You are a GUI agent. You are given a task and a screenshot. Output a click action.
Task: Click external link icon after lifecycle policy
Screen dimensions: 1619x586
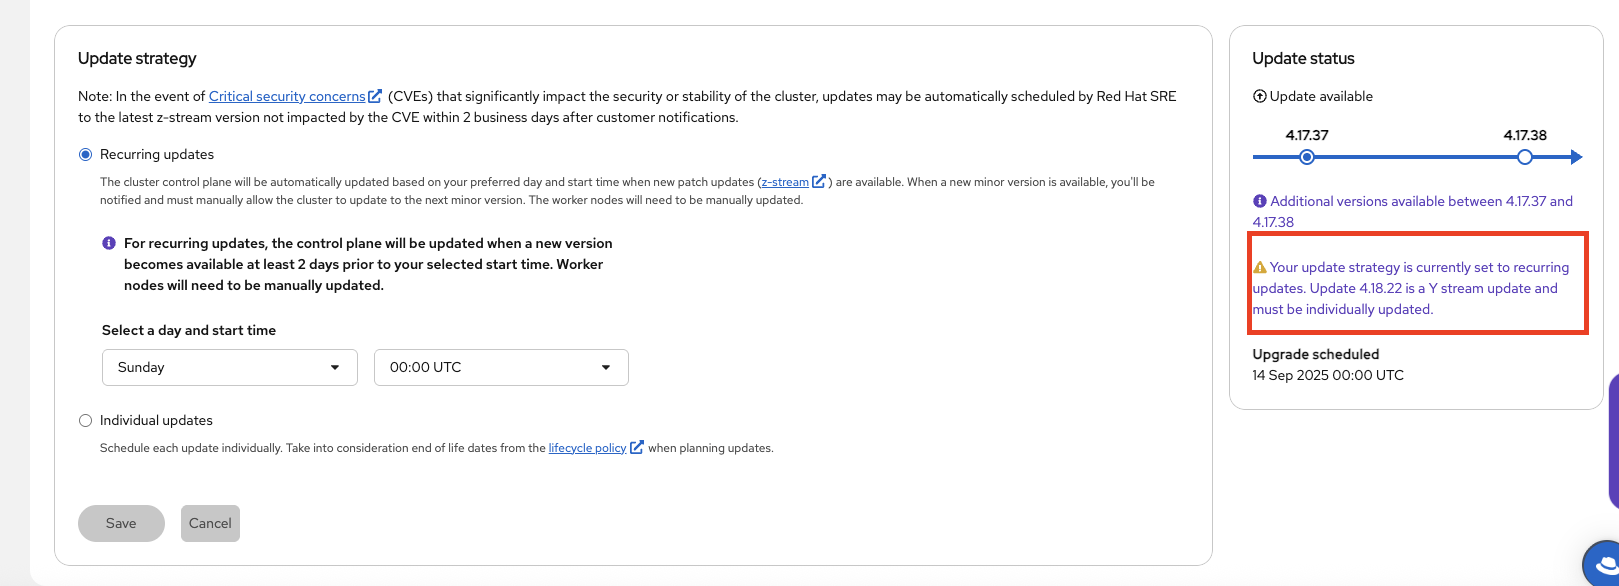637,448
